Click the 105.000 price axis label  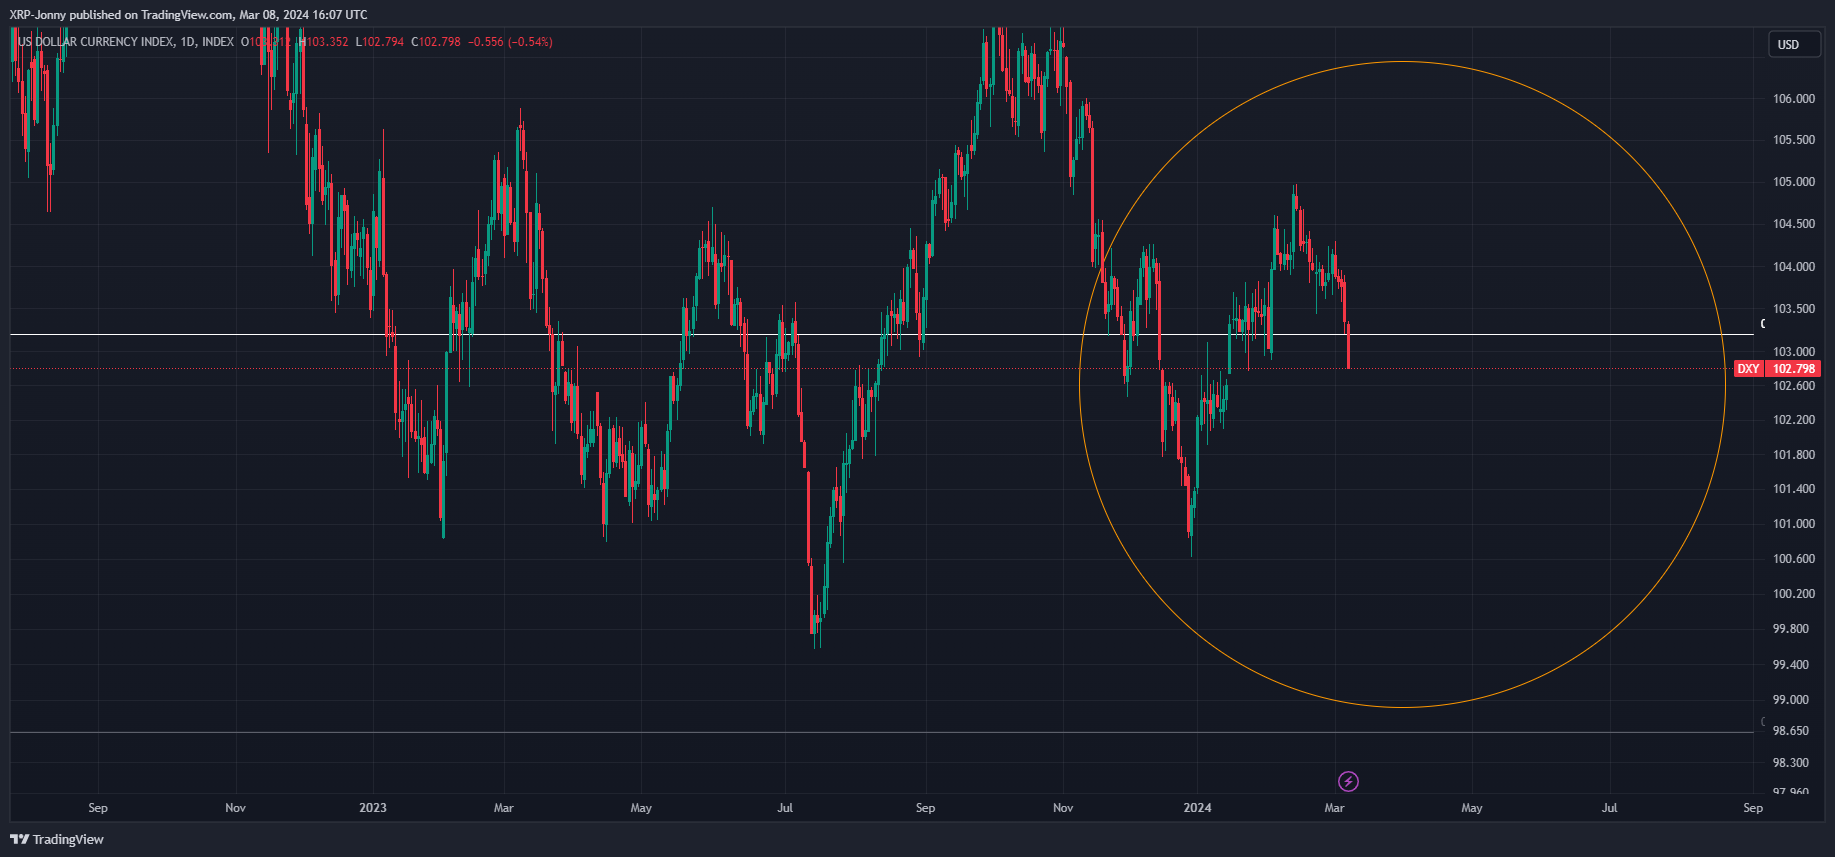(x=1794, y=182)
